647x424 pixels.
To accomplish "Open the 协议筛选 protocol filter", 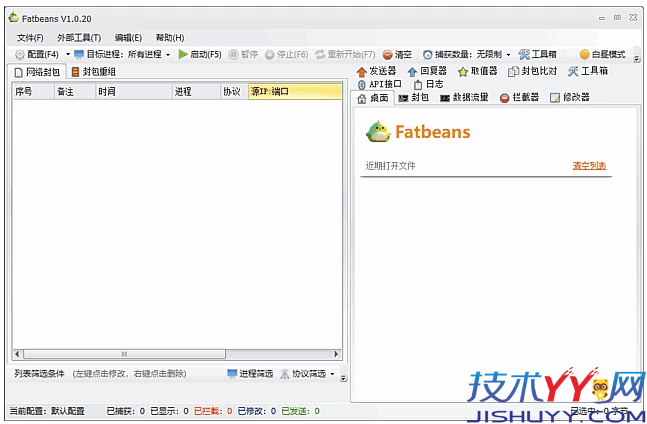I will click(304, 374).
